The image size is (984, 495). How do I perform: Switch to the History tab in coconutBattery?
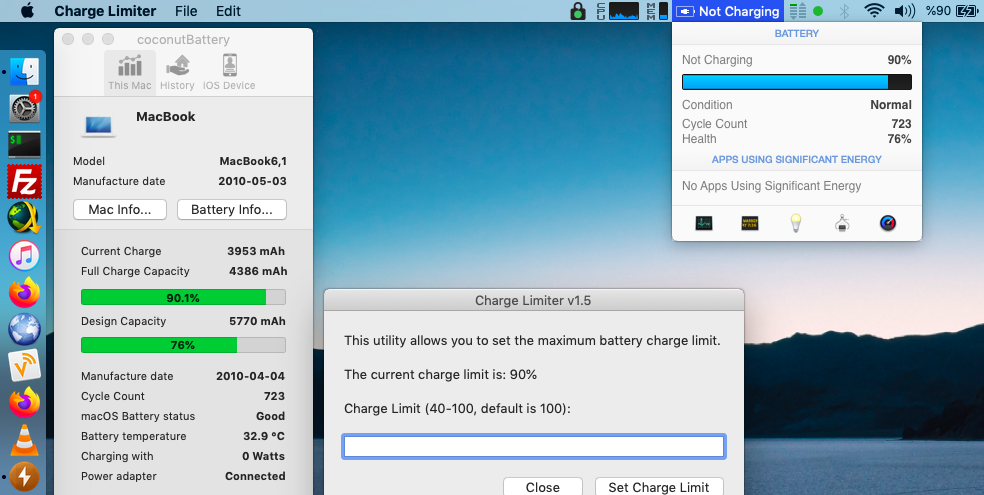point(177,73)
